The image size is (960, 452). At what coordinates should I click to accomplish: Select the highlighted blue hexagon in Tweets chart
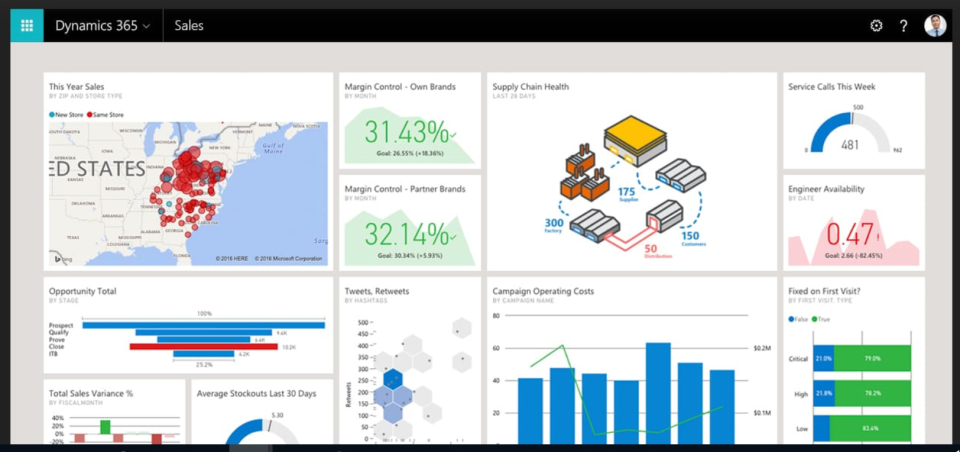click(393, 378)
